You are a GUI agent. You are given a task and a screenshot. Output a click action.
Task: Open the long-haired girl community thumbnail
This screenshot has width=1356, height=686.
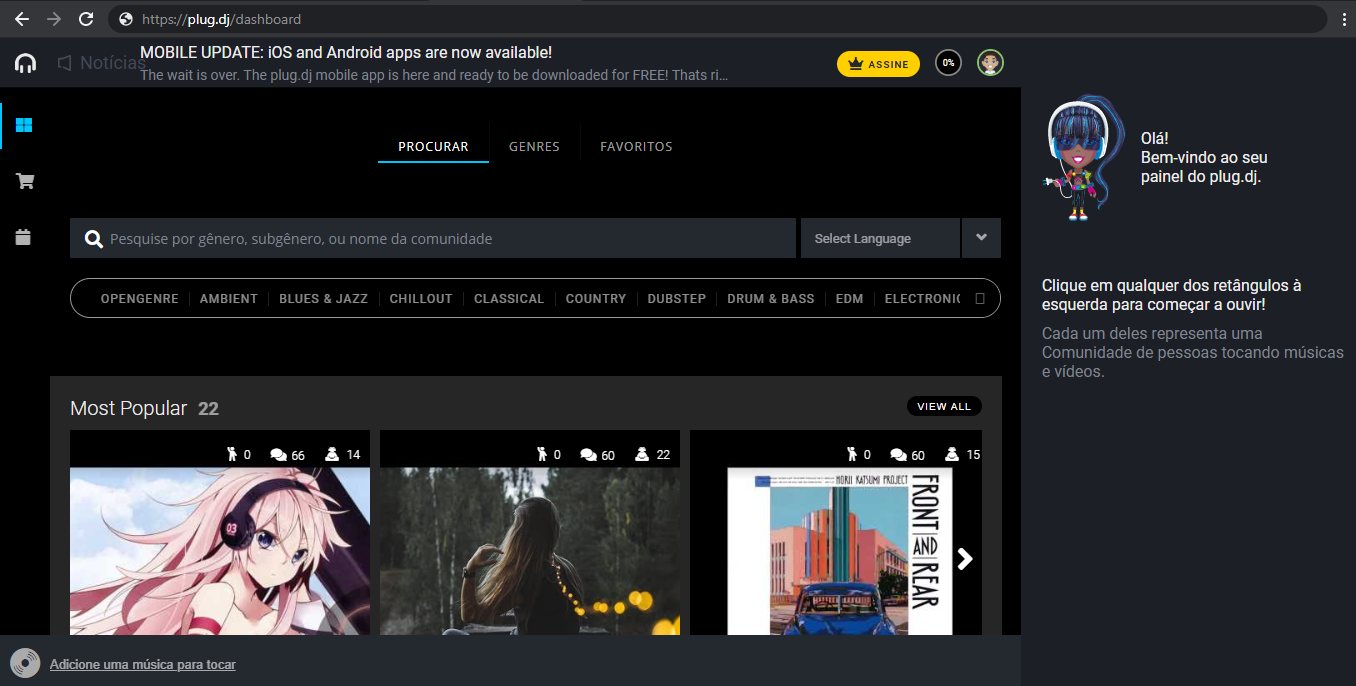pos(530,551)
